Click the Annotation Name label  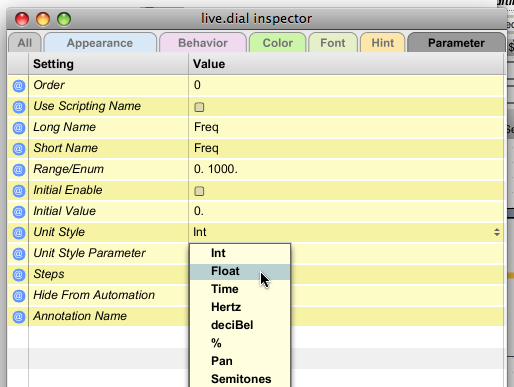pyautogui.click(x=80, y=316)
